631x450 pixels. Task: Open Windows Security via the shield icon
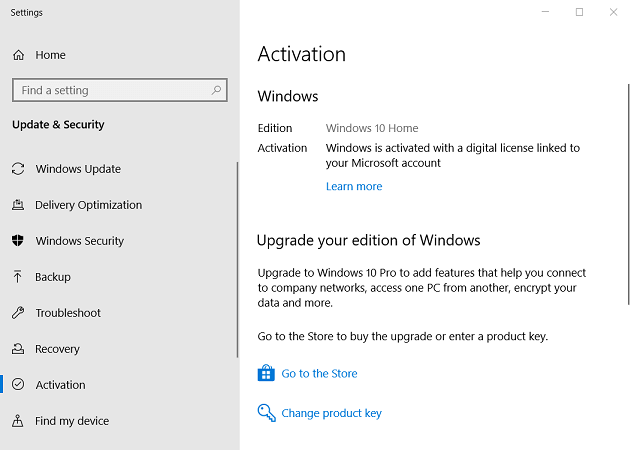18,241
